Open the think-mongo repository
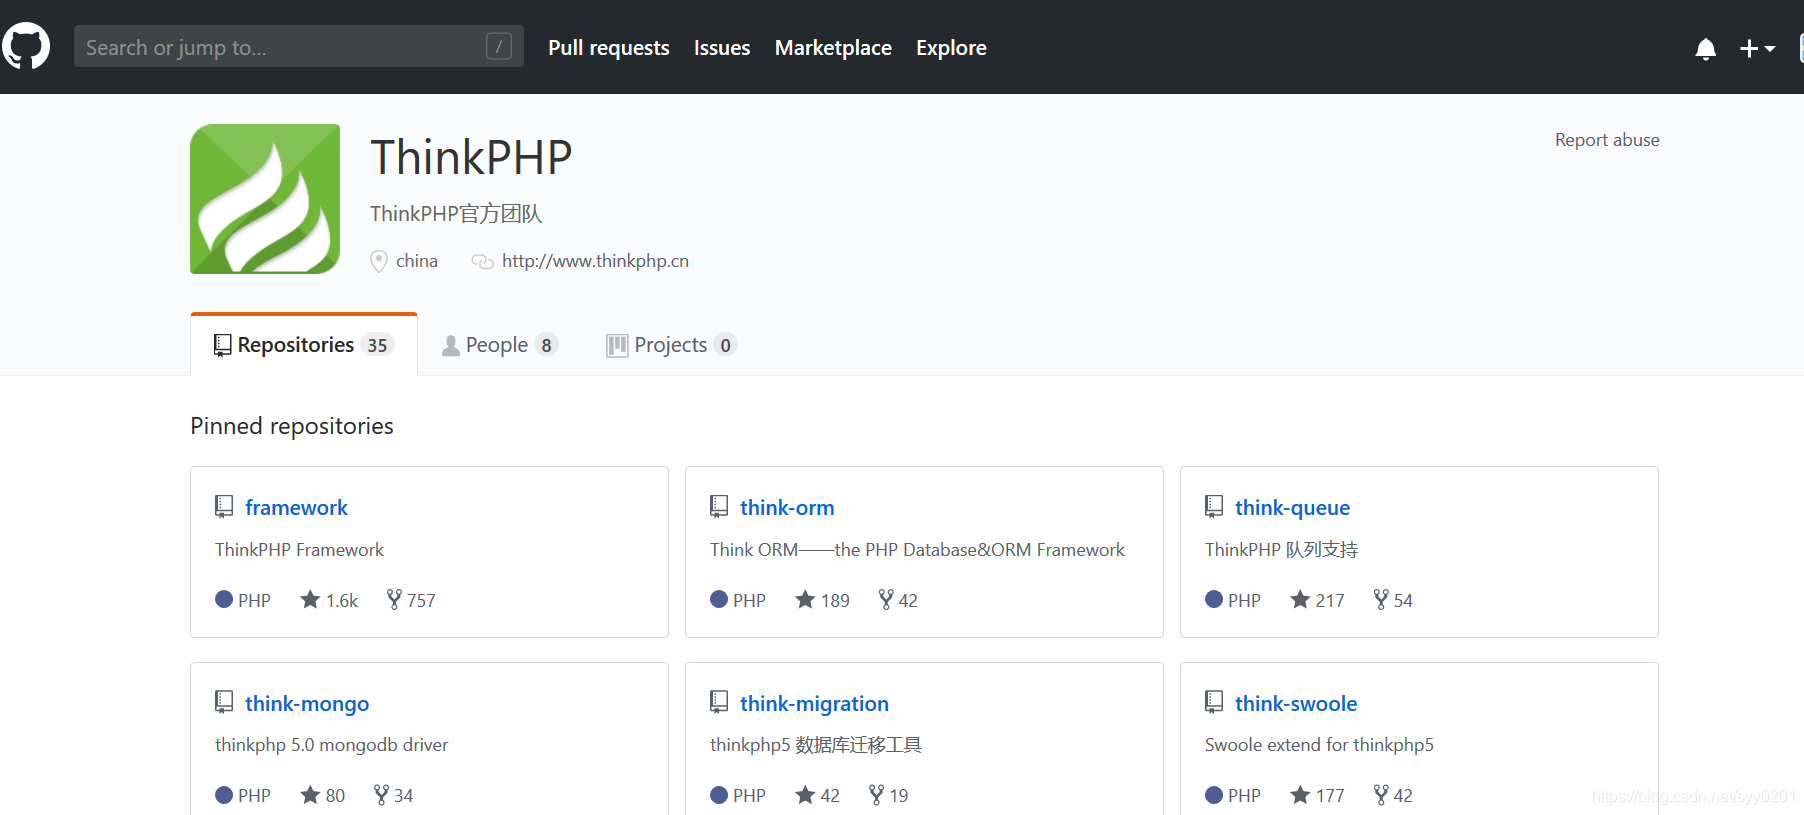Image resolution: width=1804 pixels, height=815 pixels. click(307, 704)
